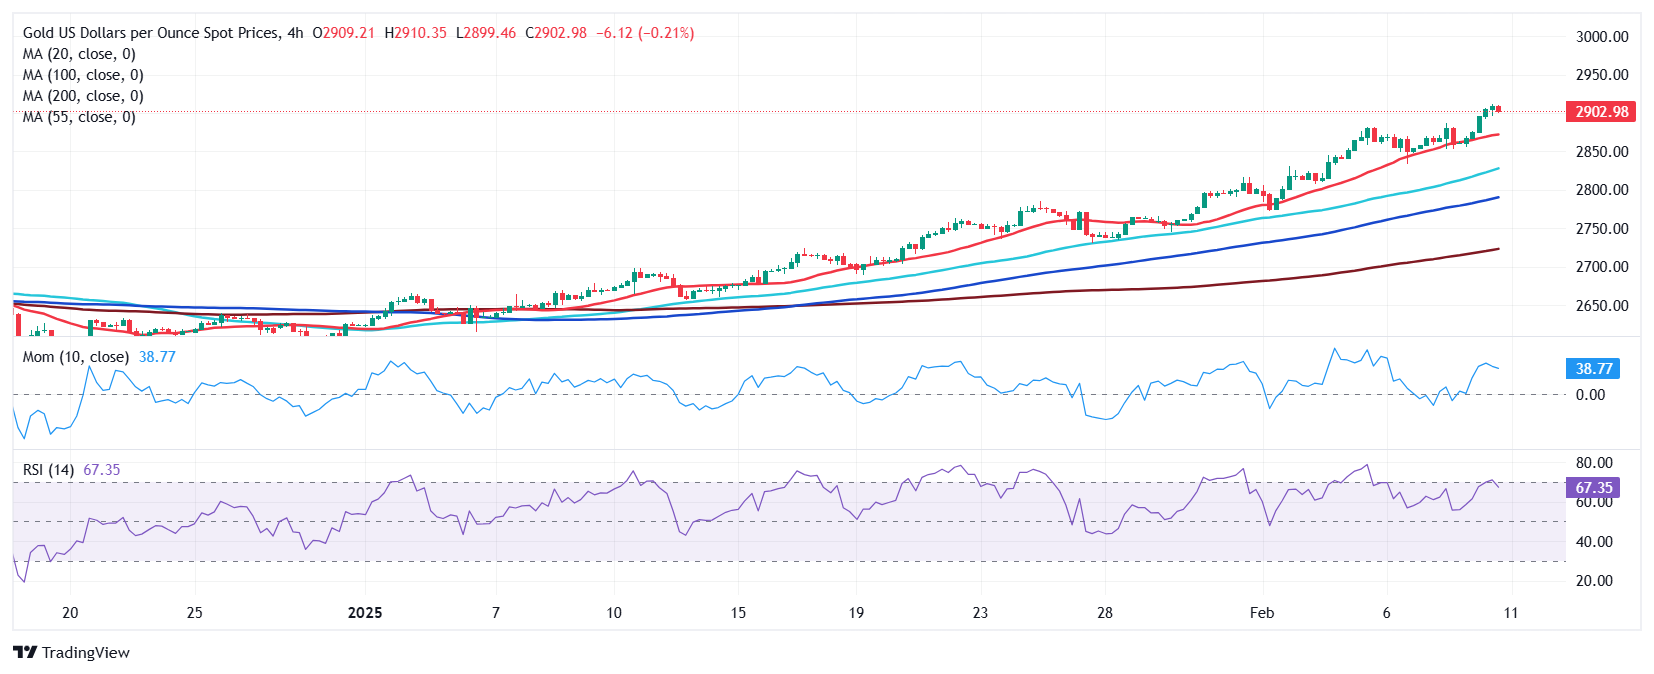Click the red current price tag 2902.98

click(x=1601, y=112)
